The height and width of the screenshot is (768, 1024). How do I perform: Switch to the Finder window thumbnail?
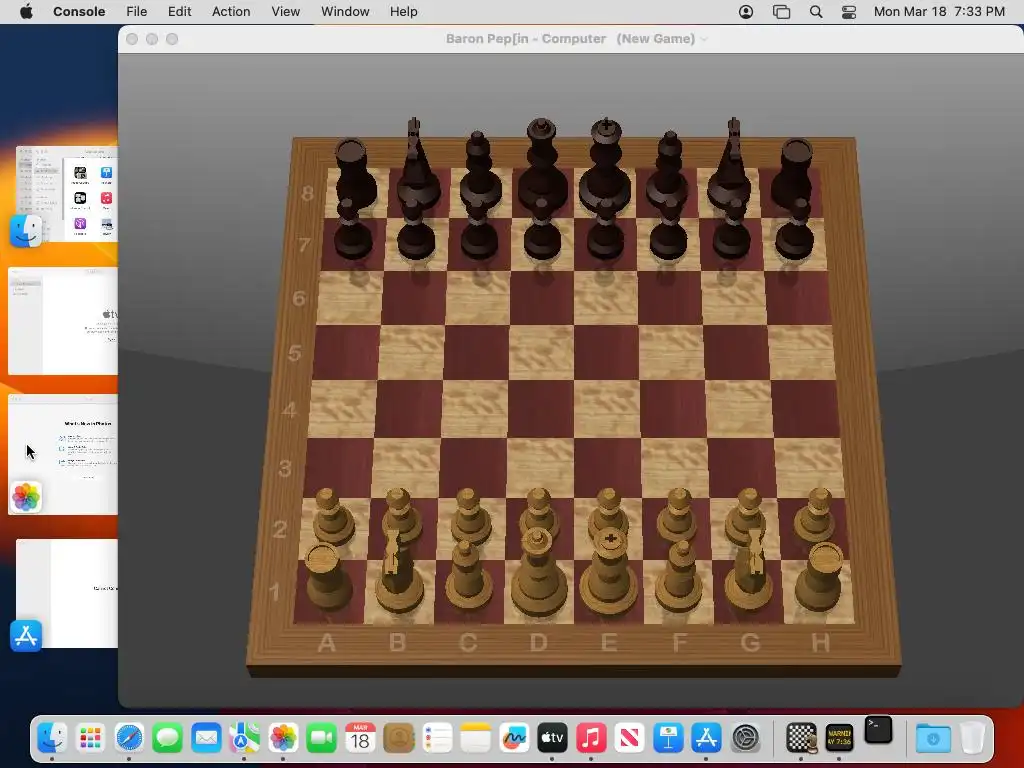(x=67, y=194)
